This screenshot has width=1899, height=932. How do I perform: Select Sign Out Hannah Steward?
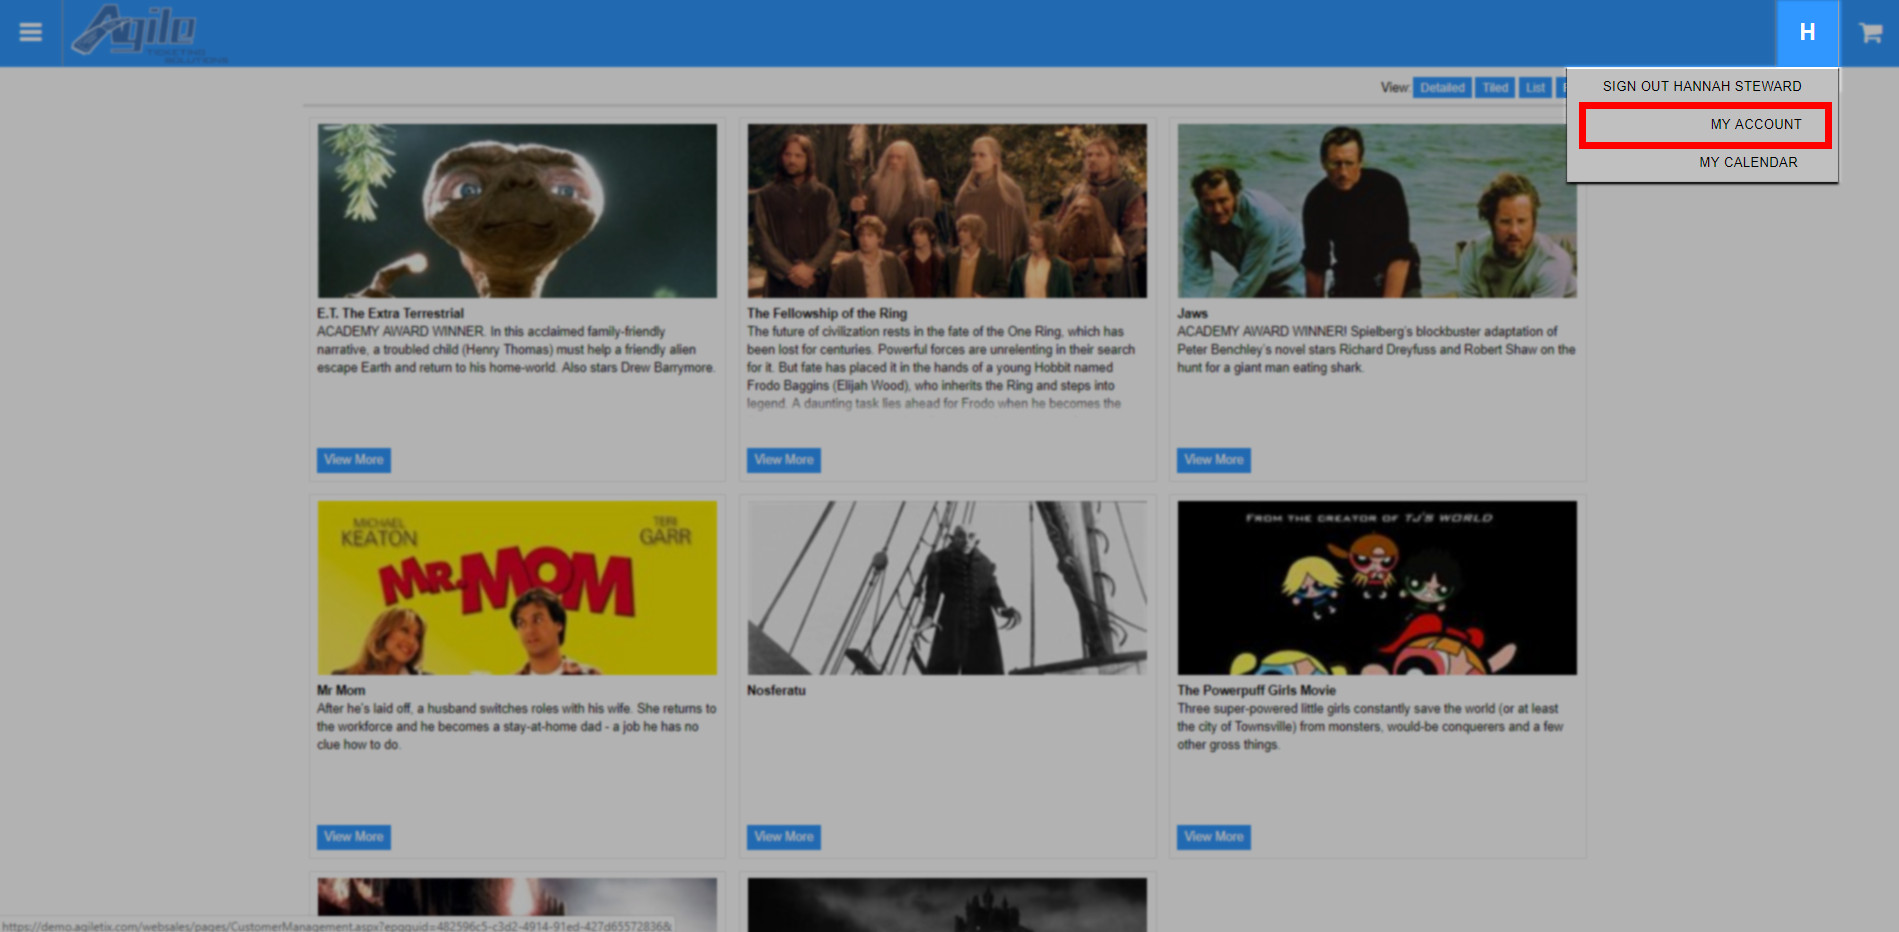(x=1702, y=86)
